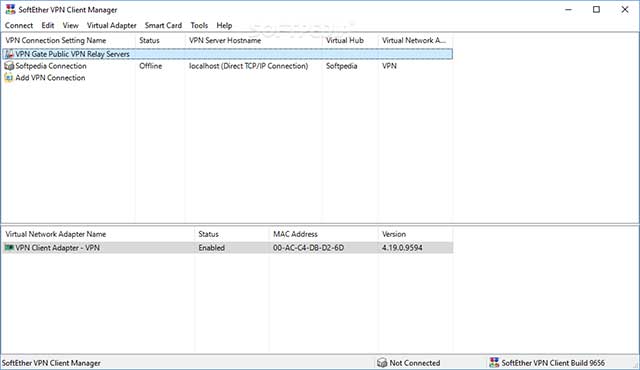Click the SoftEther VPN Client Build icon
Viewport: 640px width, 370px height.
tap(494, 363)
